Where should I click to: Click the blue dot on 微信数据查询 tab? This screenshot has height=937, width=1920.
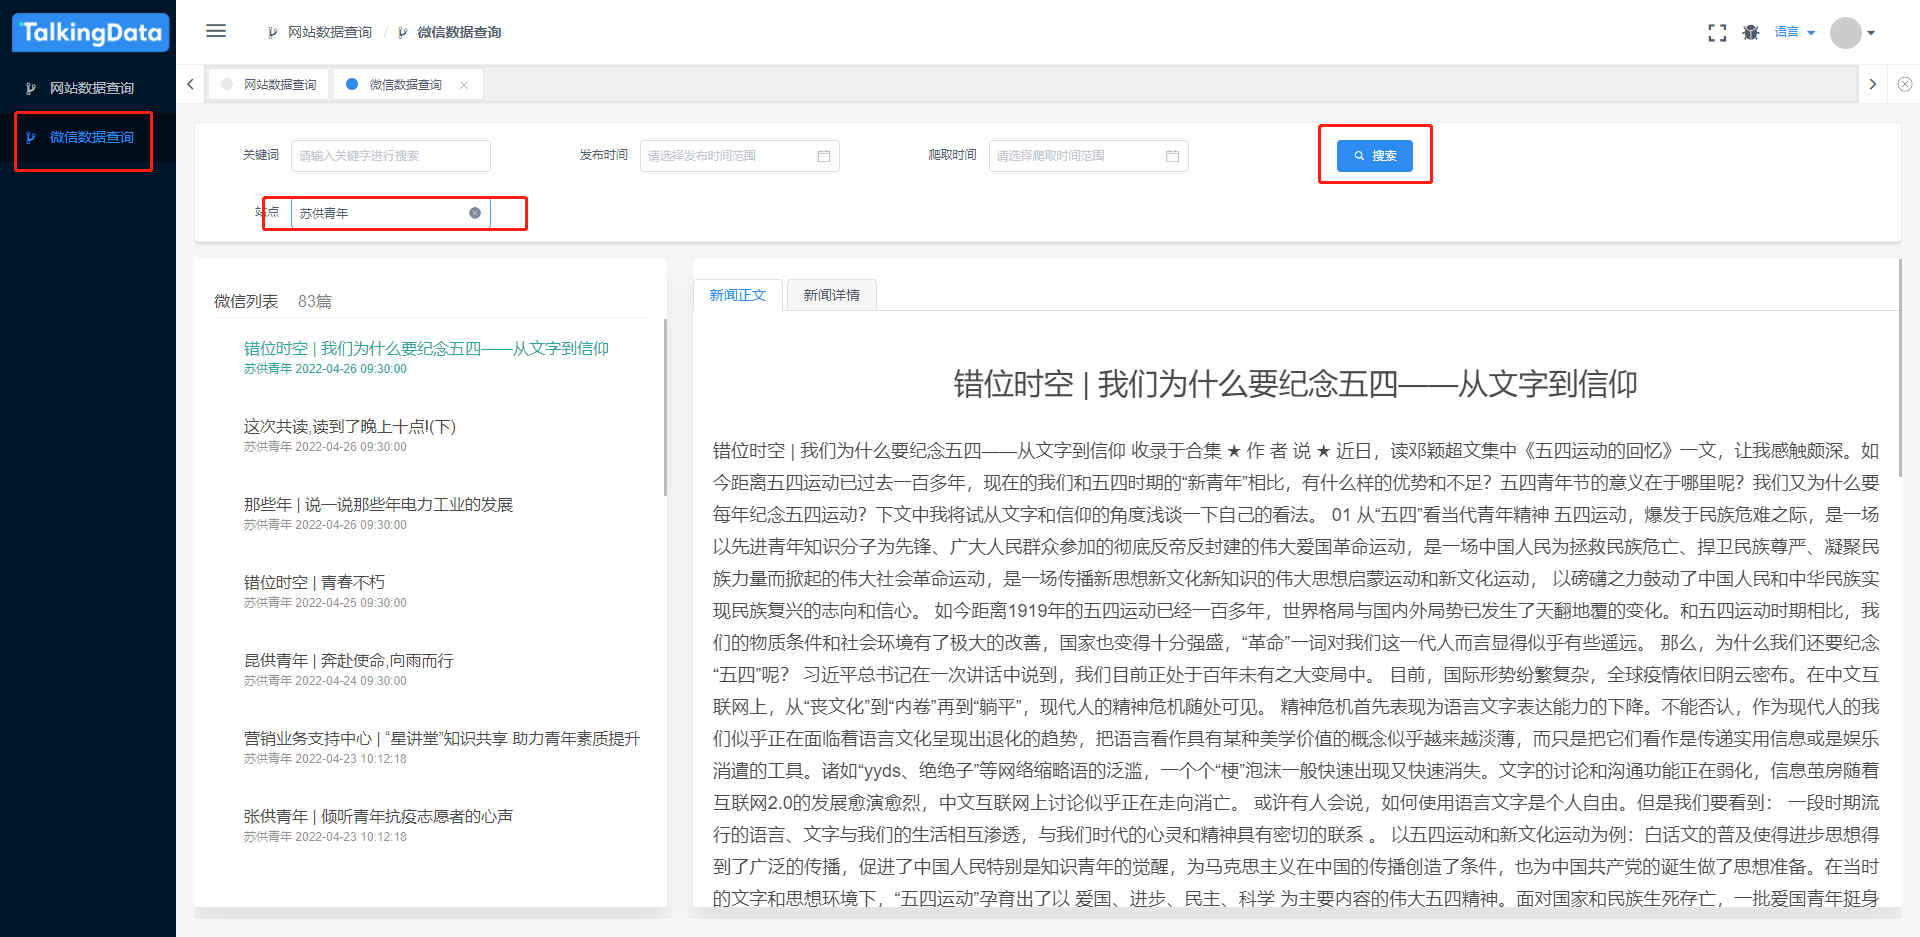pyautogui.click(x=352, y=84)
